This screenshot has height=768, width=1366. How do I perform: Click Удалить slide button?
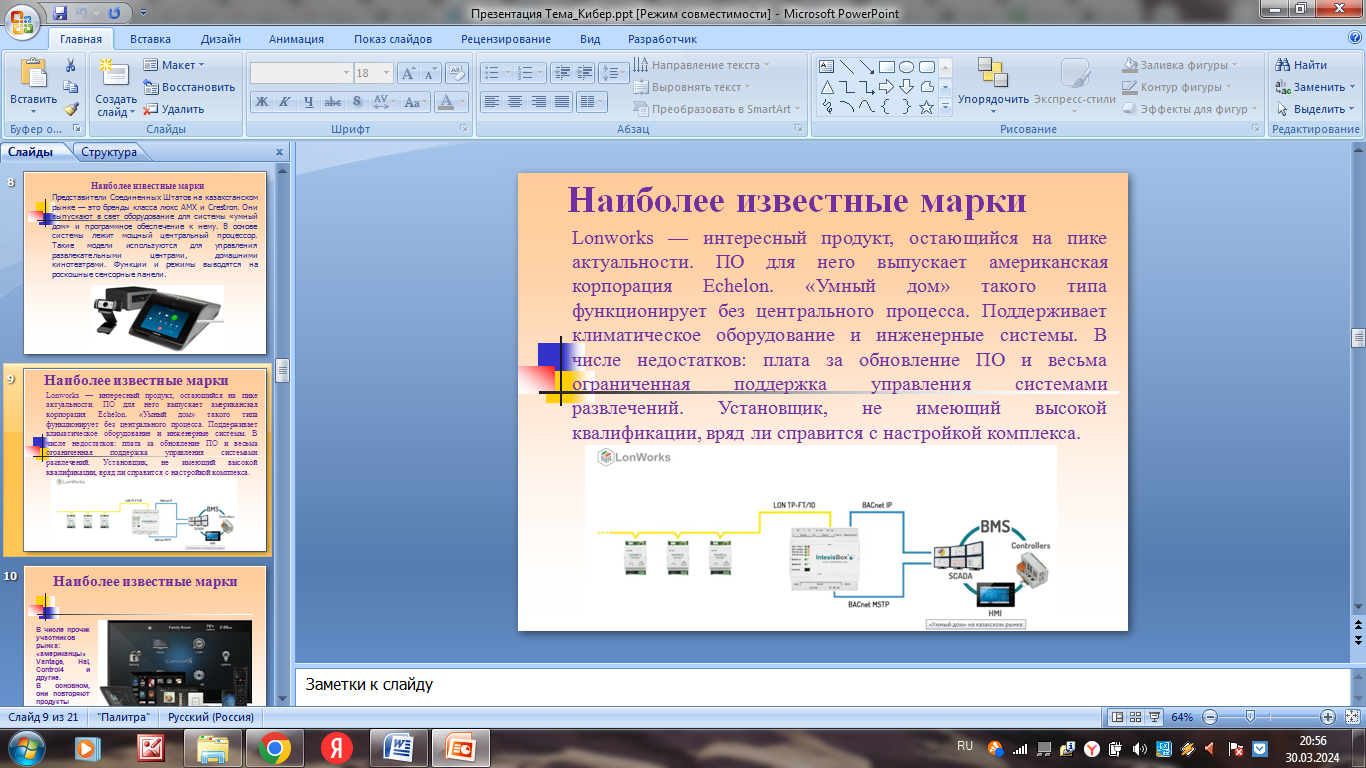[x=174, y=109]
